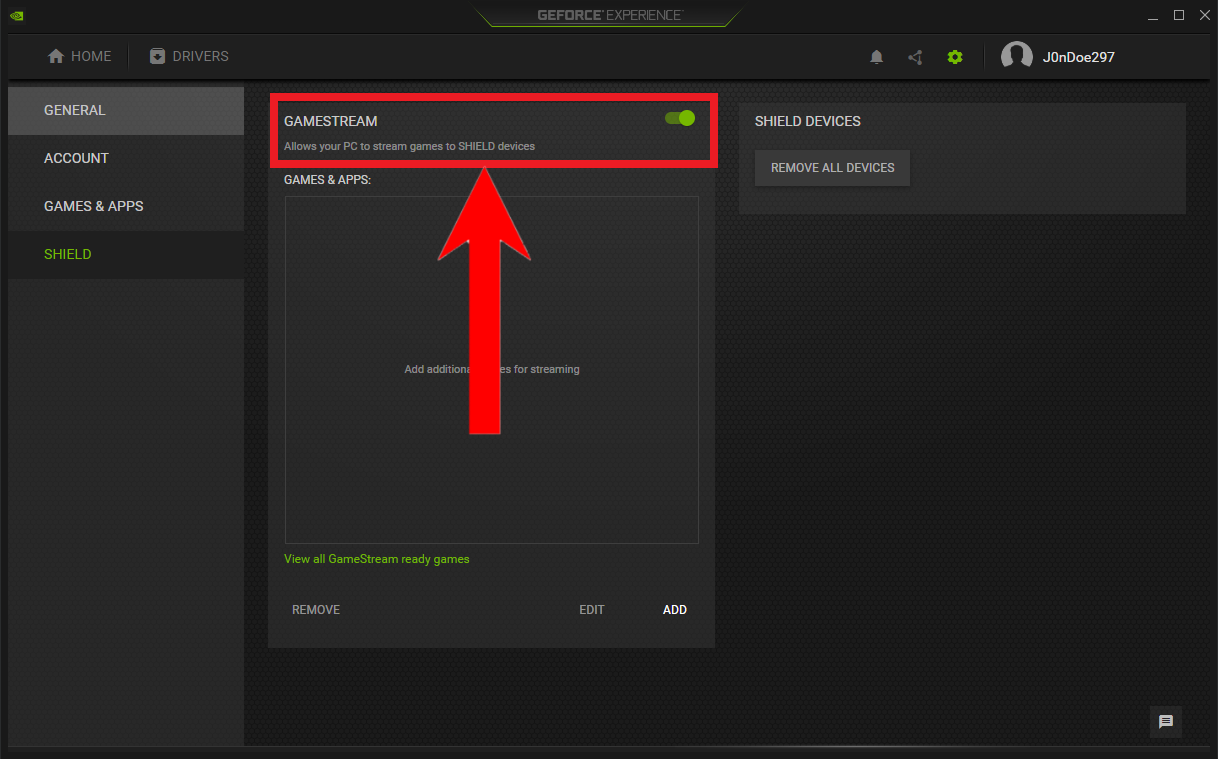This screenshot has height=759, width=1218.
Task: Click the Remove button under games list
Action: [x=316, y=610]
